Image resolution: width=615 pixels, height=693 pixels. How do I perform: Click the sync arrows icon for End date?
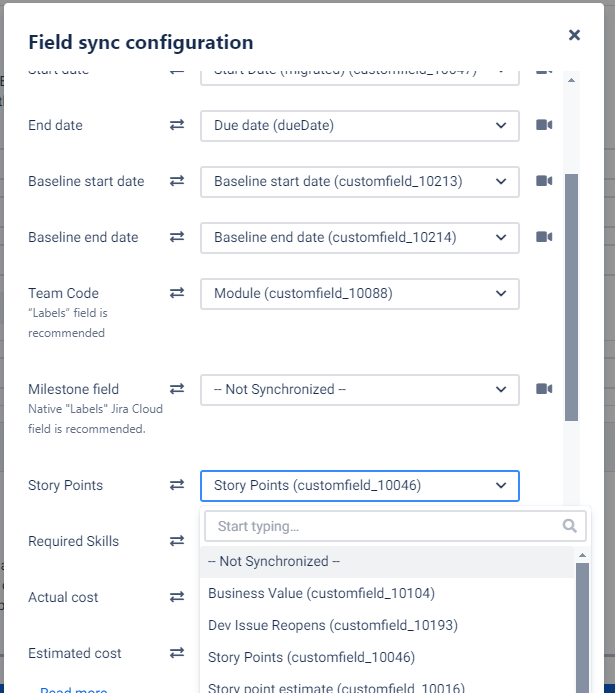[177, 125]
